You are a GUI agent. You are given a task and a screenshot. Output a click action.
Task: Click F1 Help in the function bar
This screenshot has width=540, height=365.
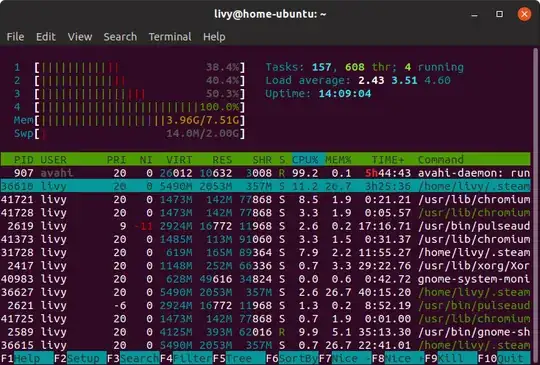click(27, 358)
